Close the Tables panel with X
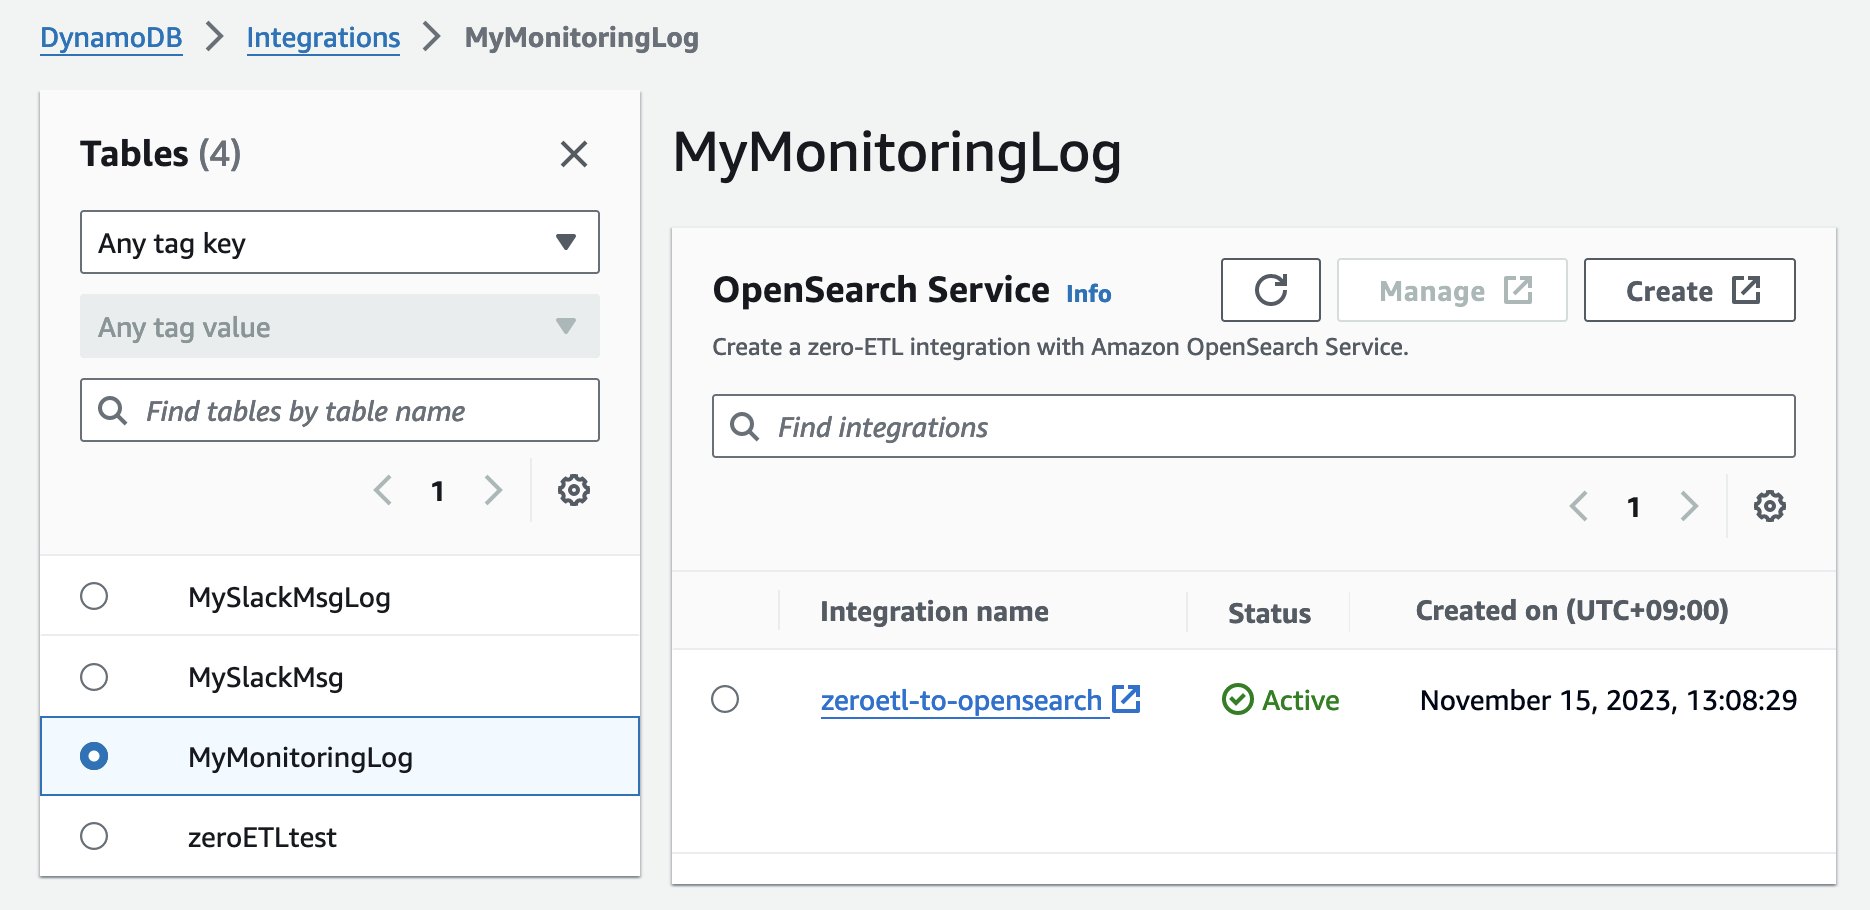The image size is (1870, 910). click(x=573, y=154)
